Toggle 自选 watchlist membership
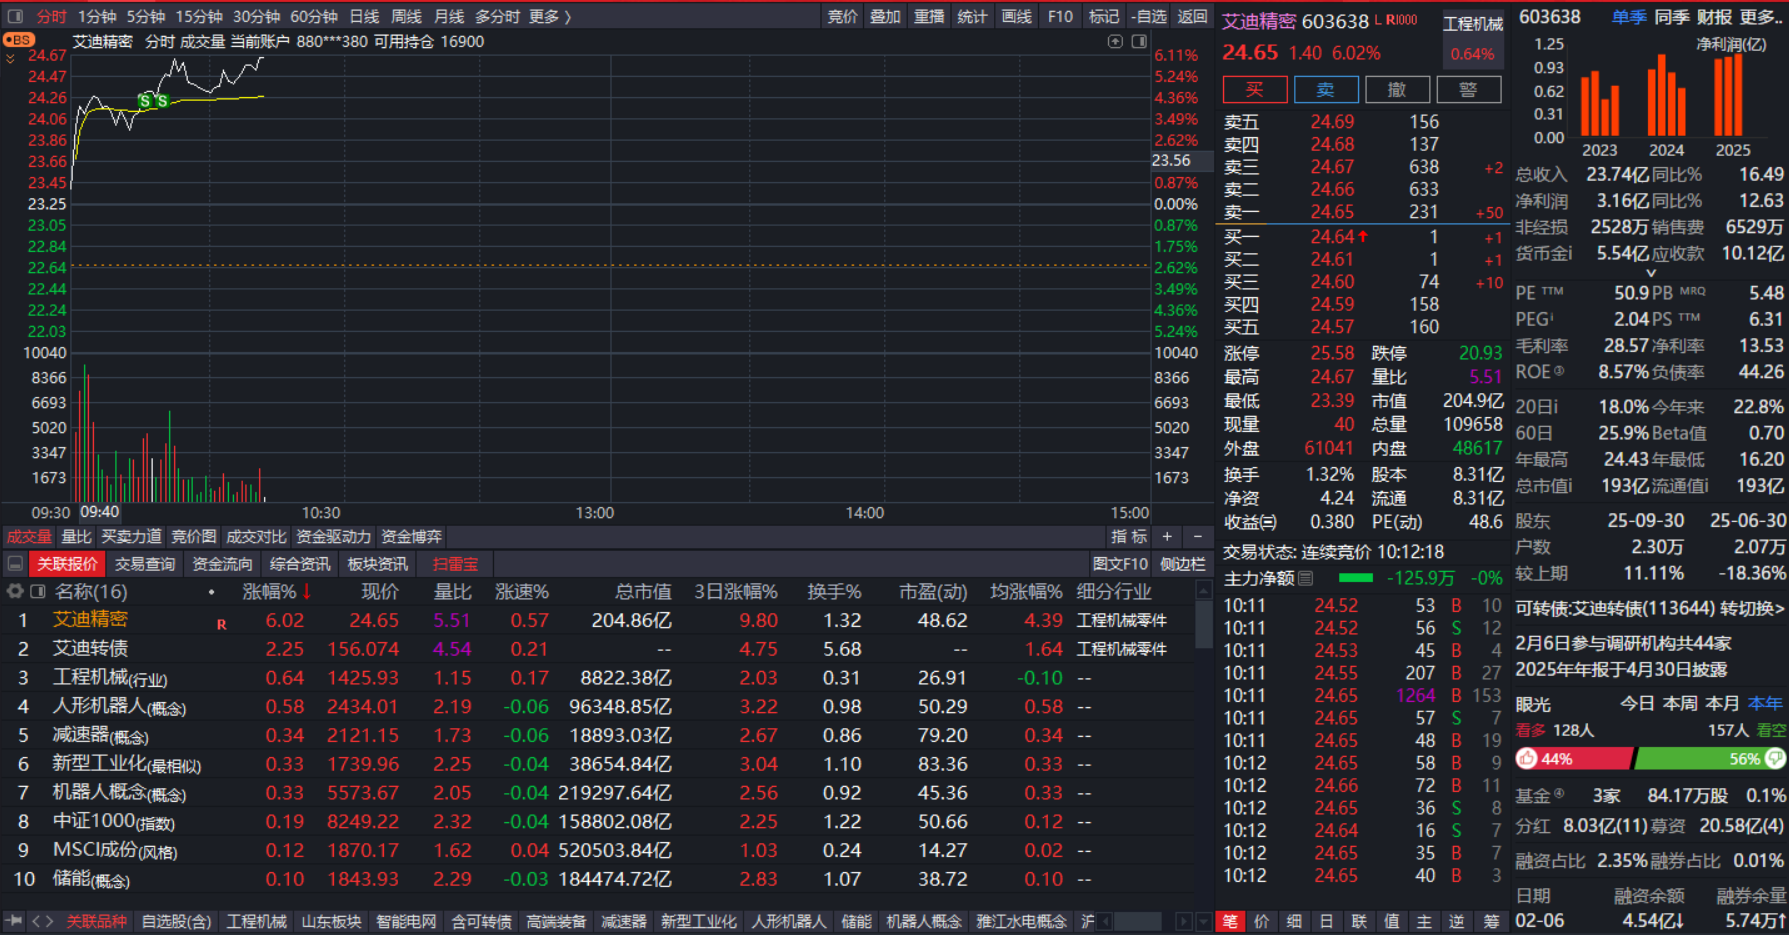This screenshot has height=935, width=1789. point(1149,16)
